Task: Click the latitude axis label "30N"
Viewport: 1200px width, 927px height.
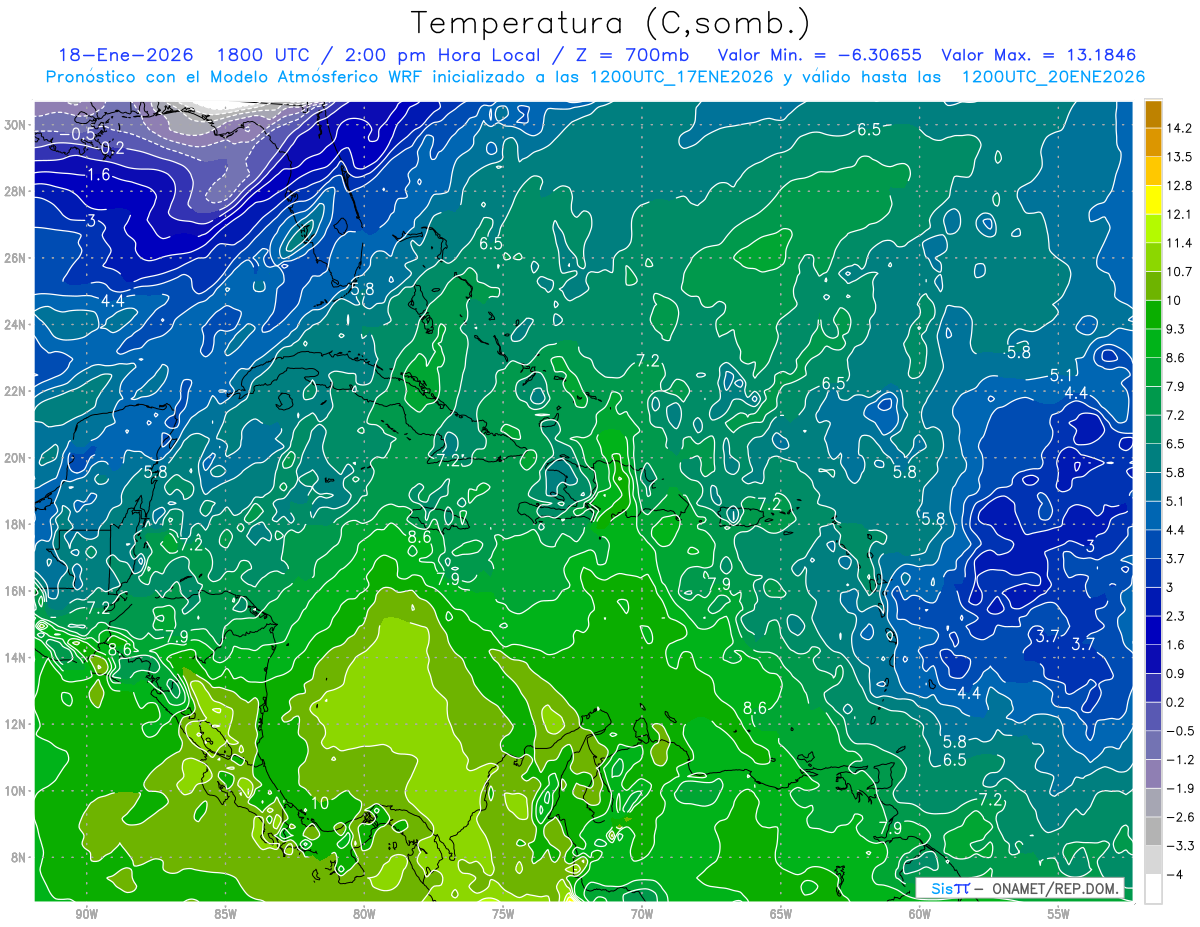Action: click(x=15, y=125)
